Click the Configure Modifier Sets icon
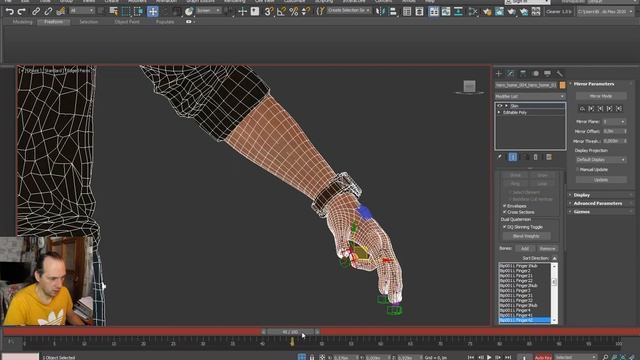The height and width of the screenshot is (360, 640). 549,157
